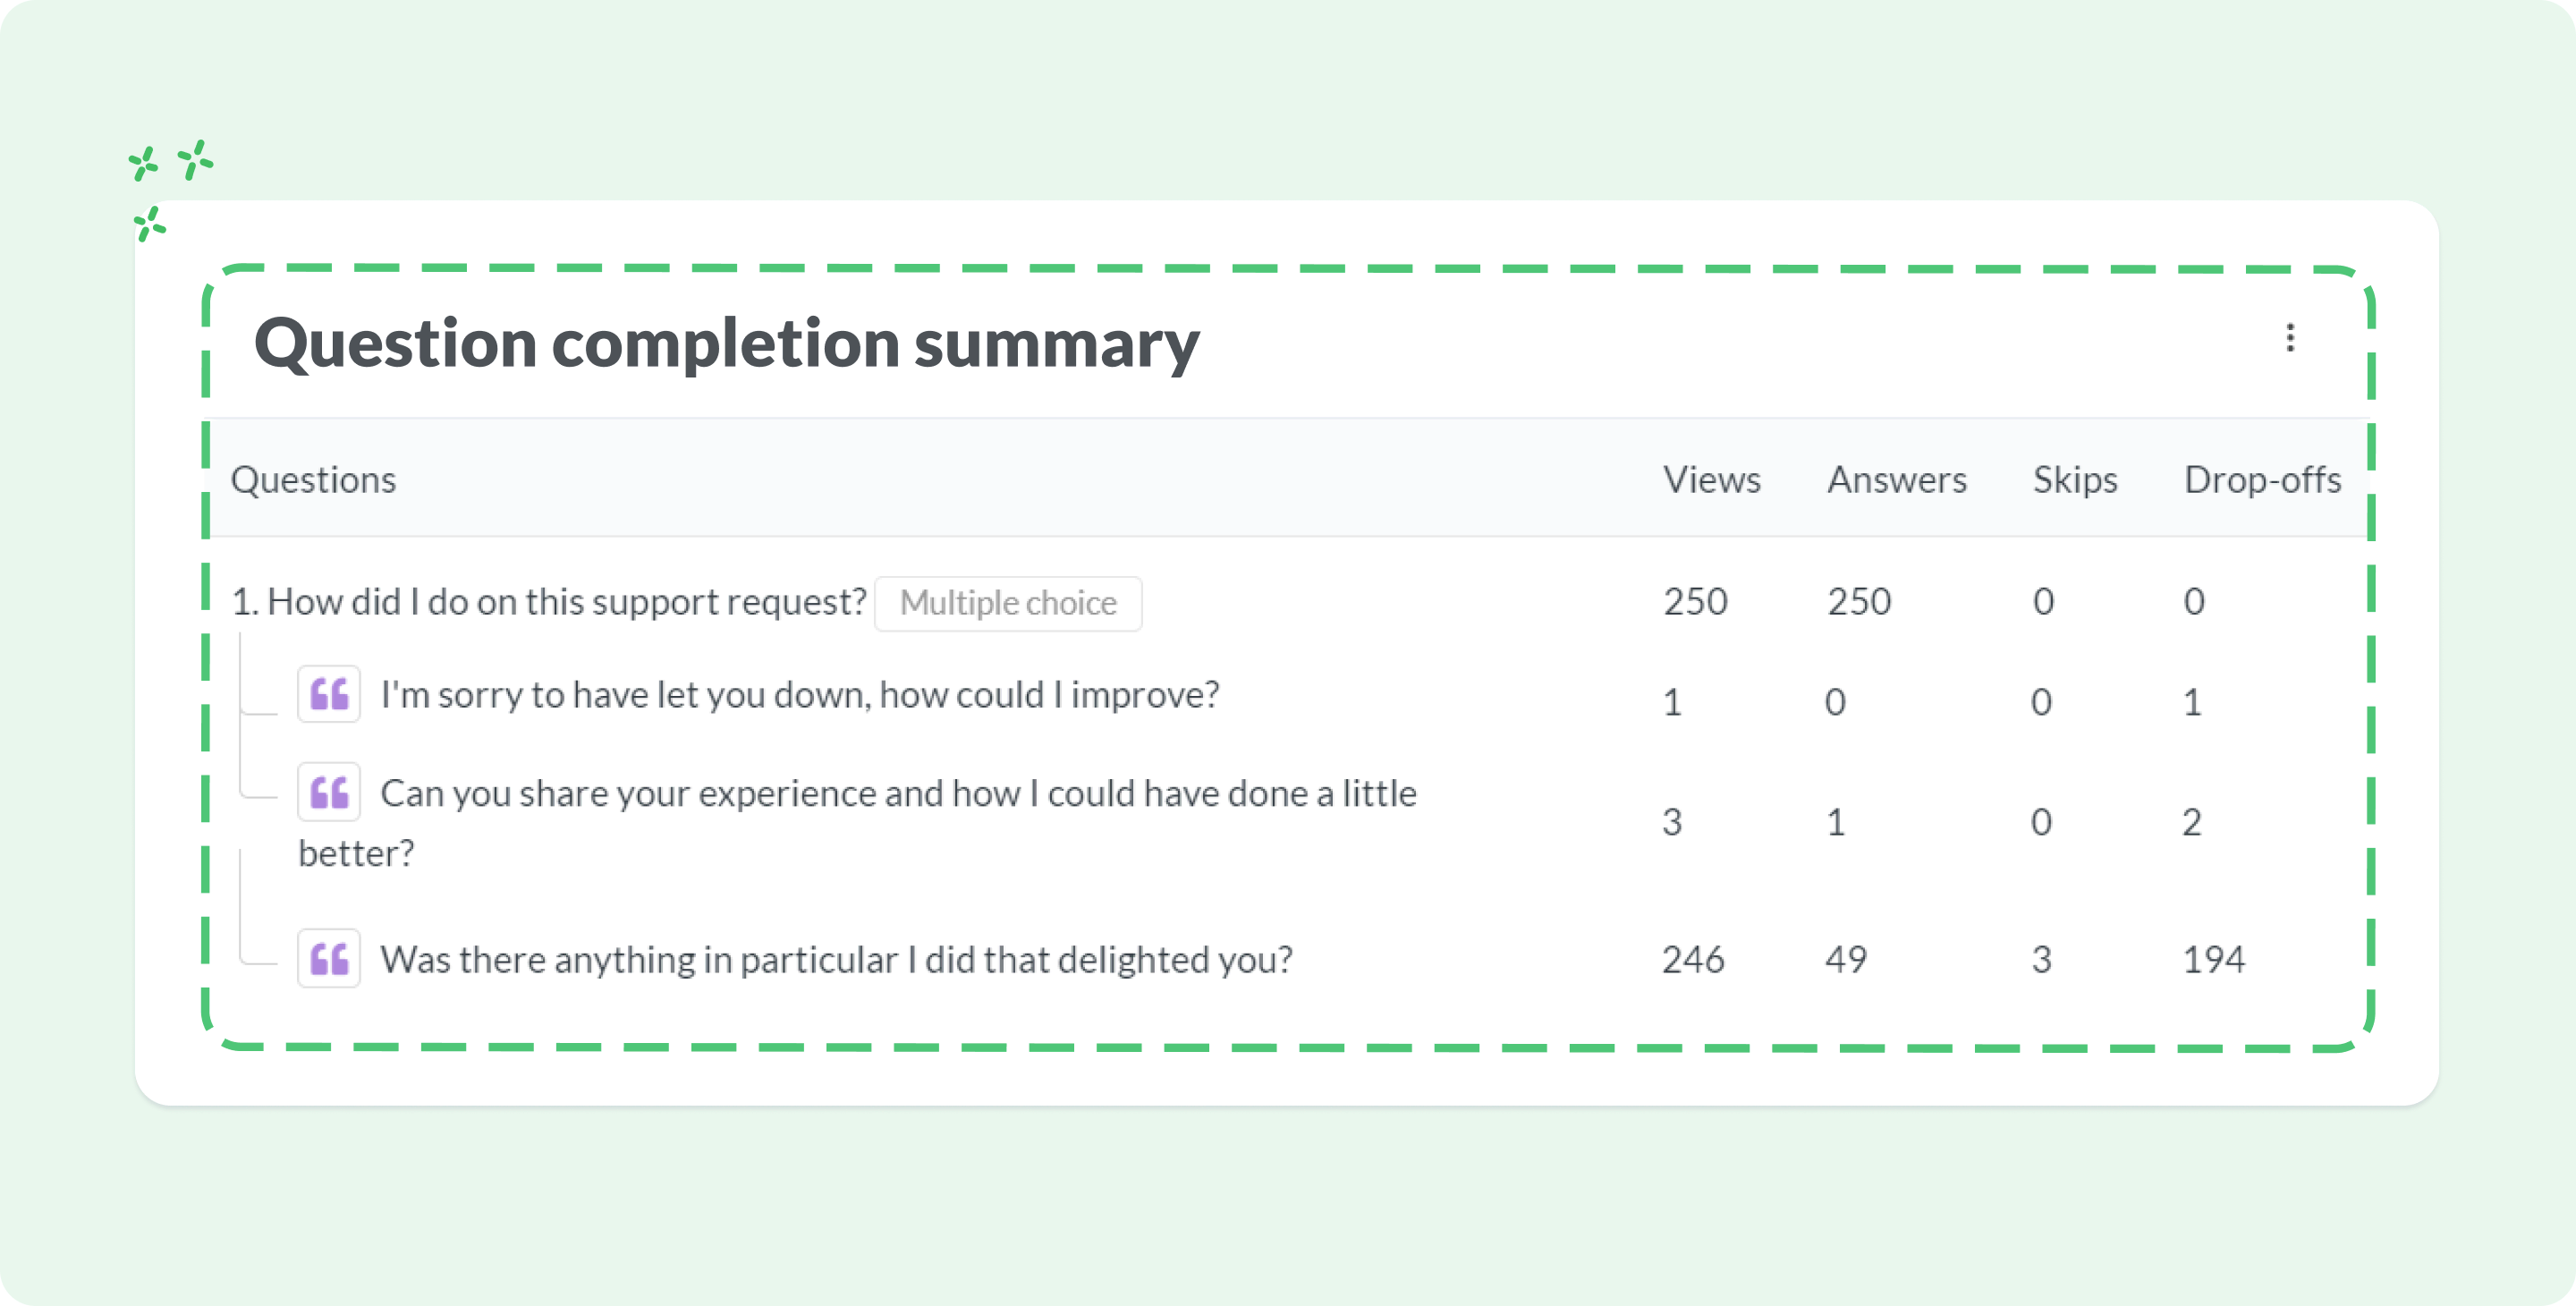Screen dimensions: 2576x1306
Task: Click quote icon beside "I'm sorry" question
Action: click(x=329, y=694)
